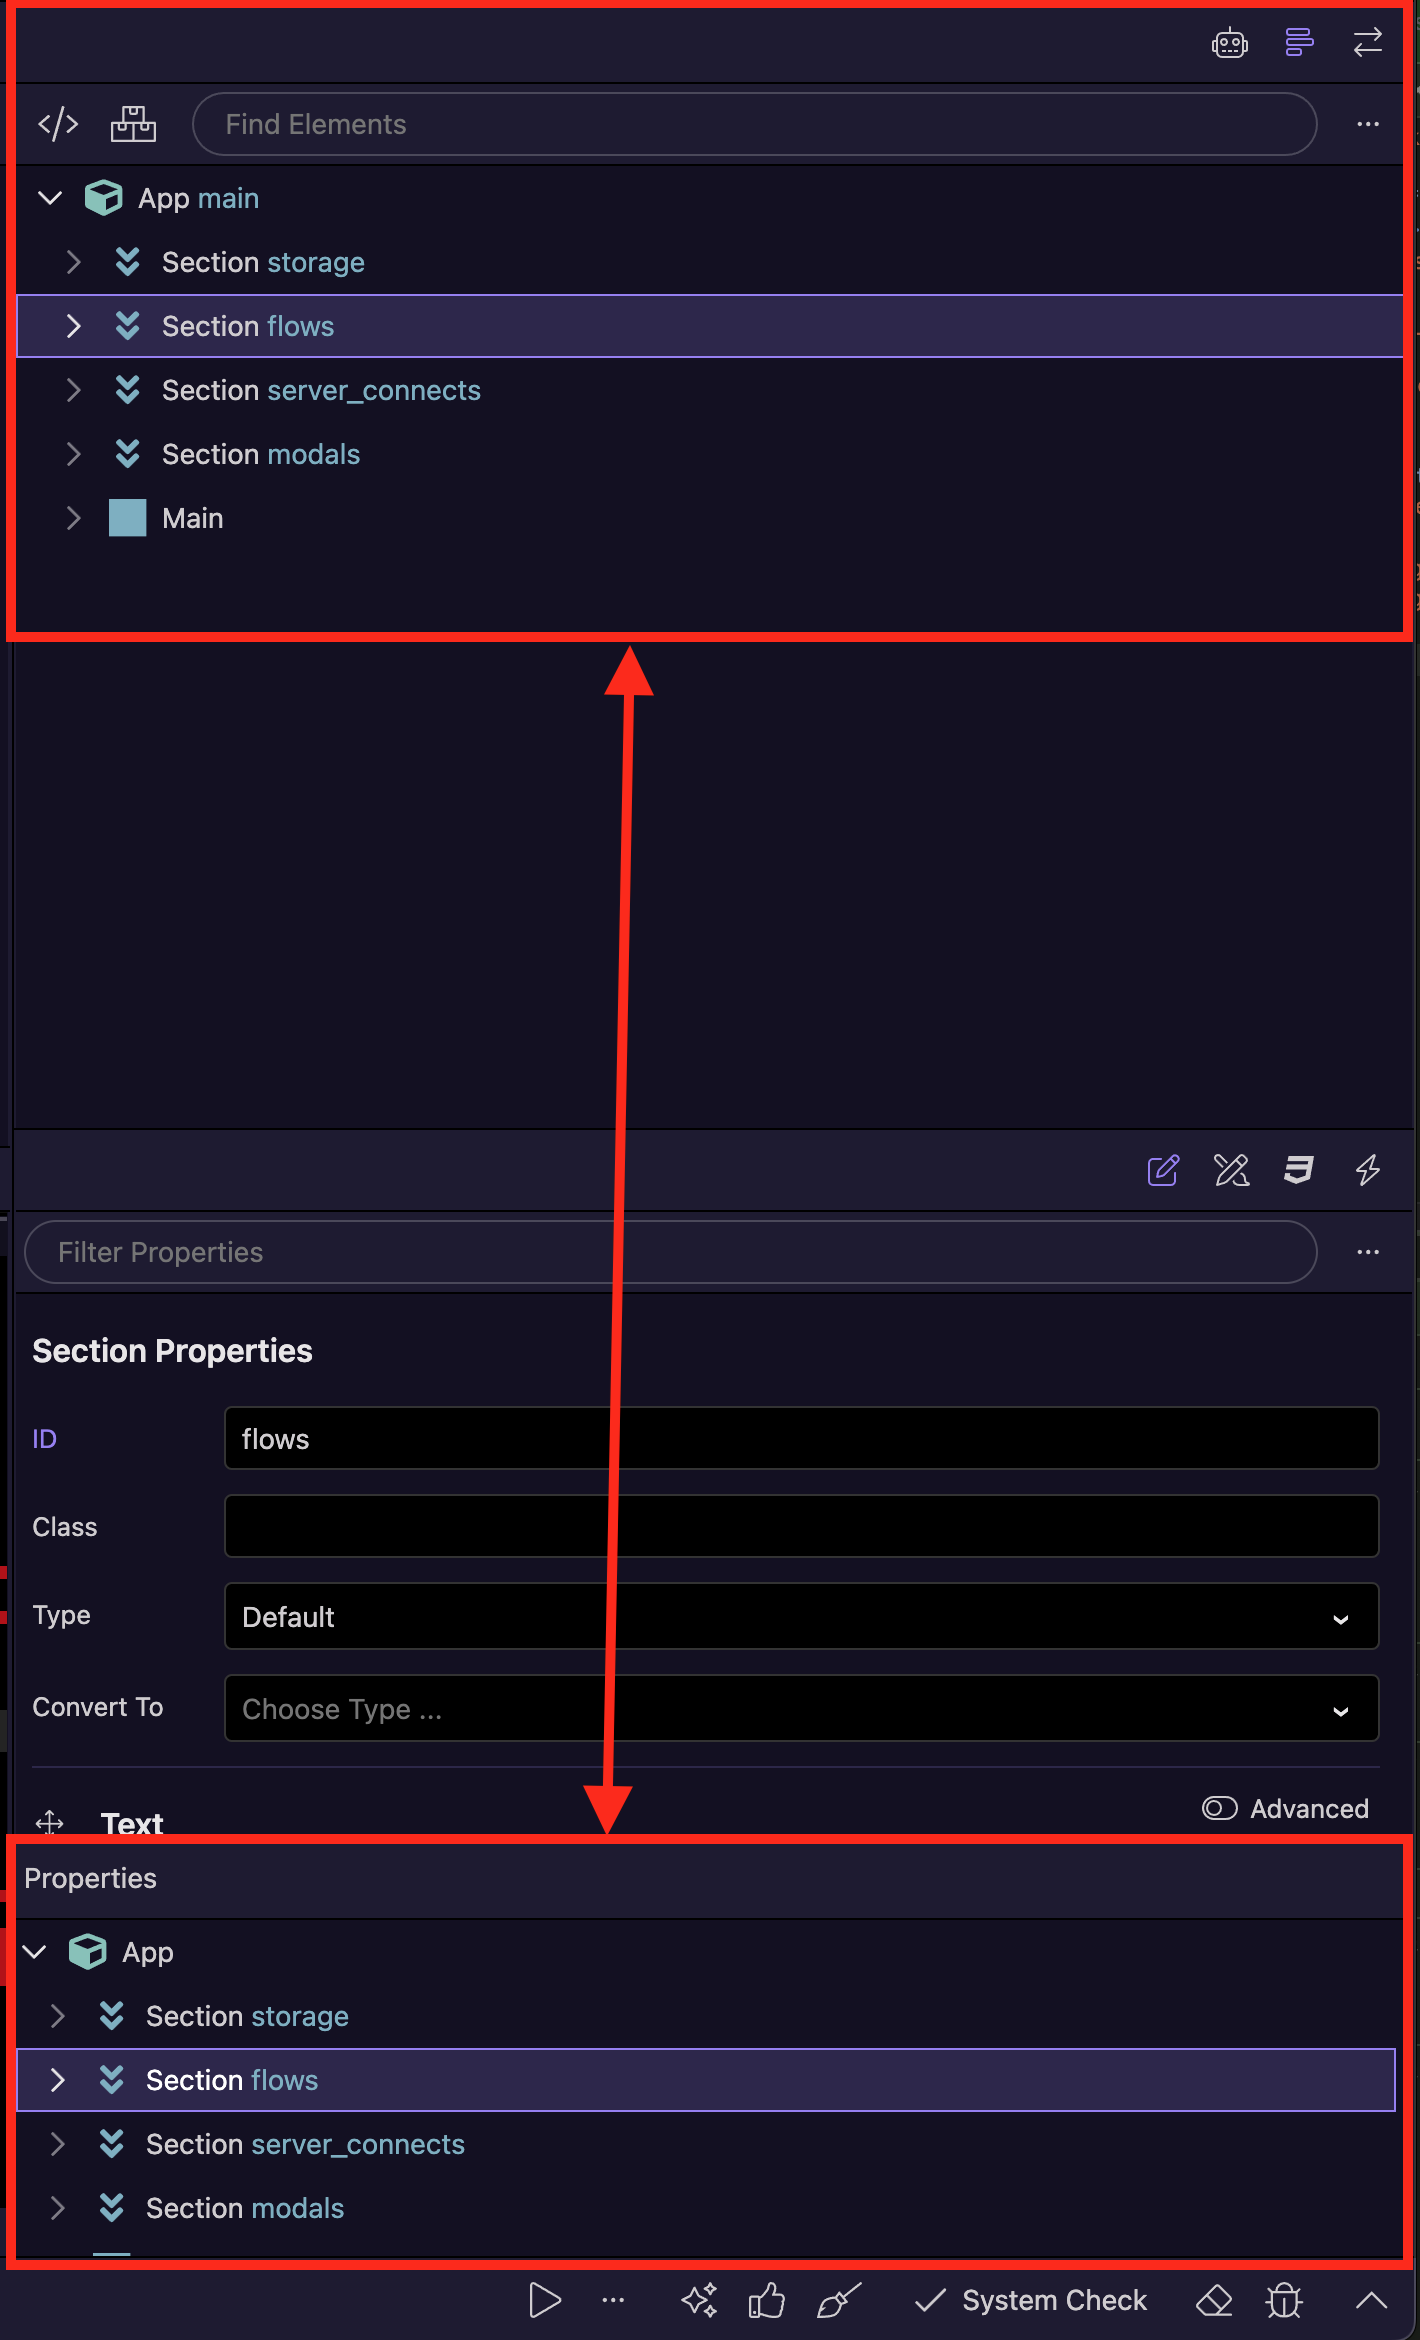Toggle the Advanced switch
Viewport: 1420px width, 2340px height.
(x=1219, y=1808)
